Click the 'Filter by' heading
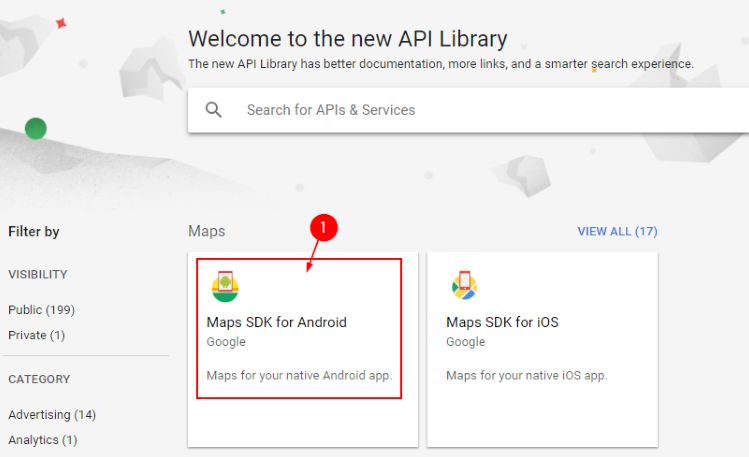Image resolution: width=749 pixels, height=457 pixels. point(34,232)
